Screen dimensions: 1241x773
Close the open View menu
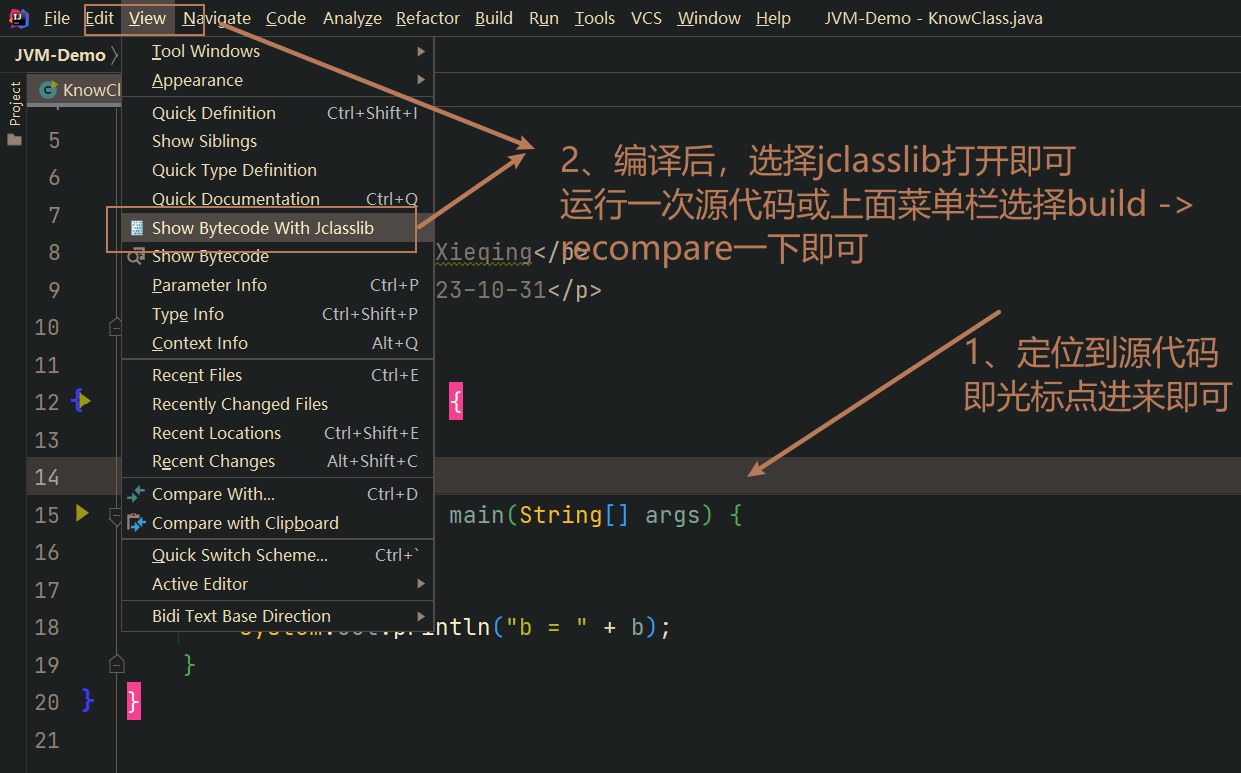[148, 18]
